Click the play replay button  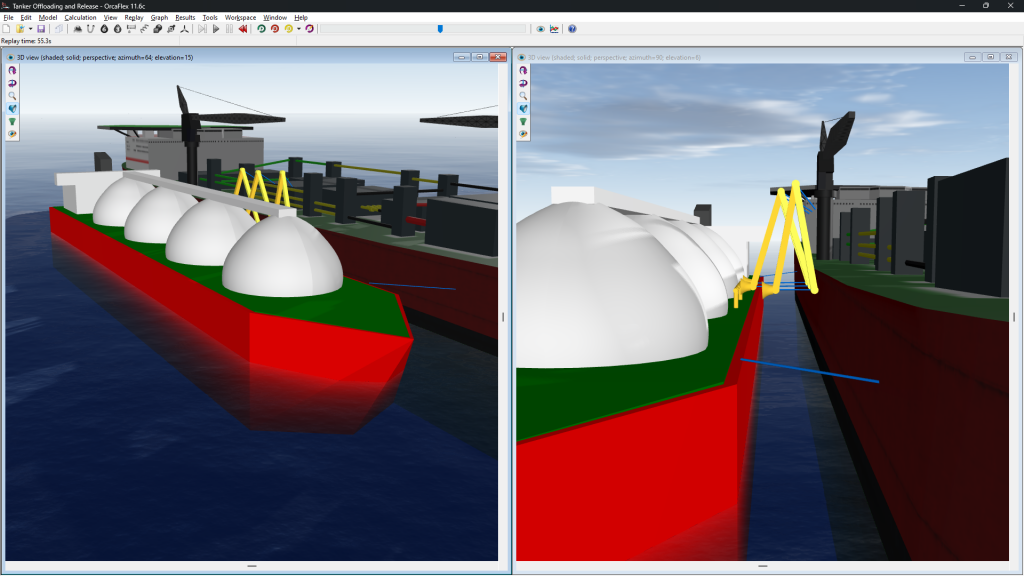point(216,29)
